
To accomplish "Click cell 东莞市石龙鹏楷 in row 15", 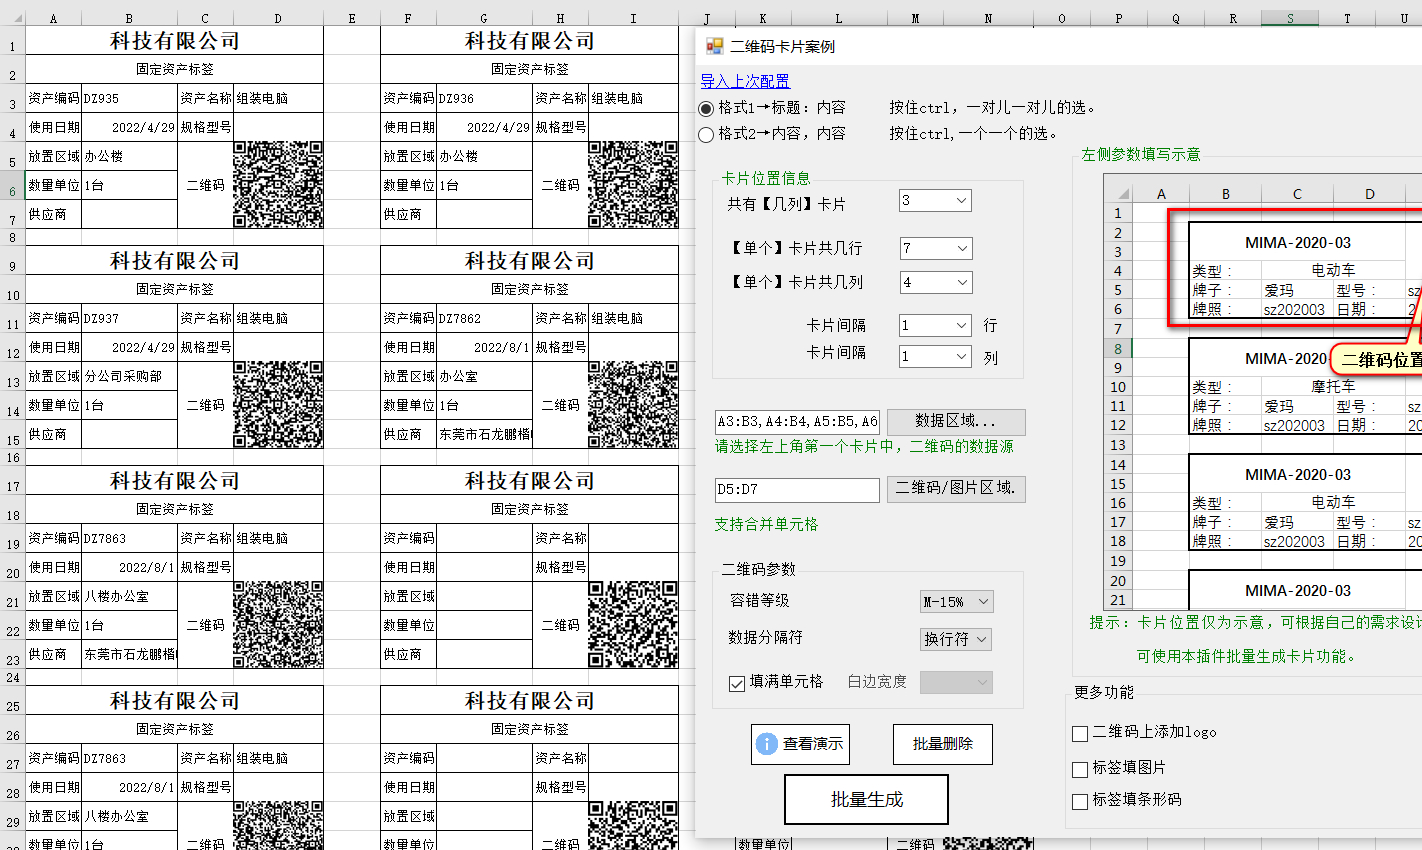I will click(484, 434).
